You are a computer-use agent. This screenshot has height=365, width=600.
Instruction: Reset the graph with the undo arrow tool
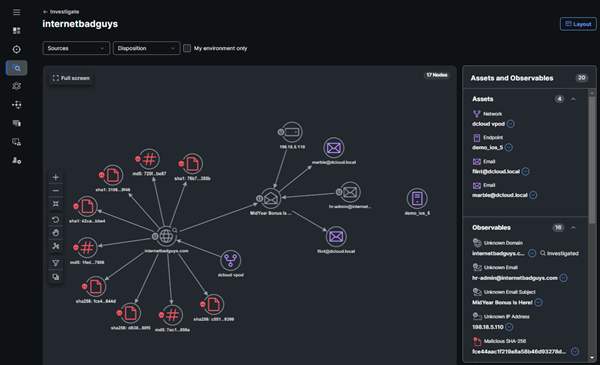coord(55,220)
